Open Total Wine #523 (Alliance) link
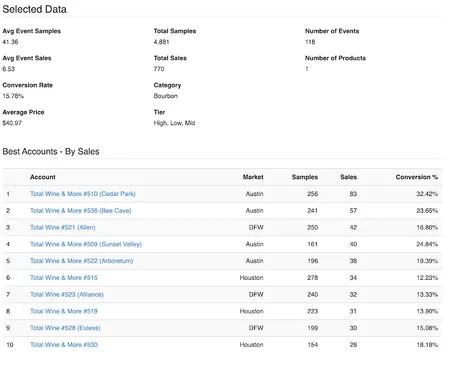 [x=67, y=294]
